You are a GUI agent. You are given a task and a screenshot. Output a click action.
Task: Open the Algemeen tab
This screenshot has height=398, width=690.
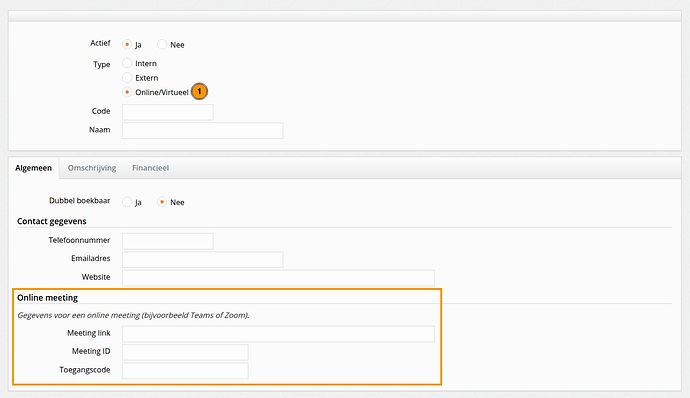tap(33, 168)
